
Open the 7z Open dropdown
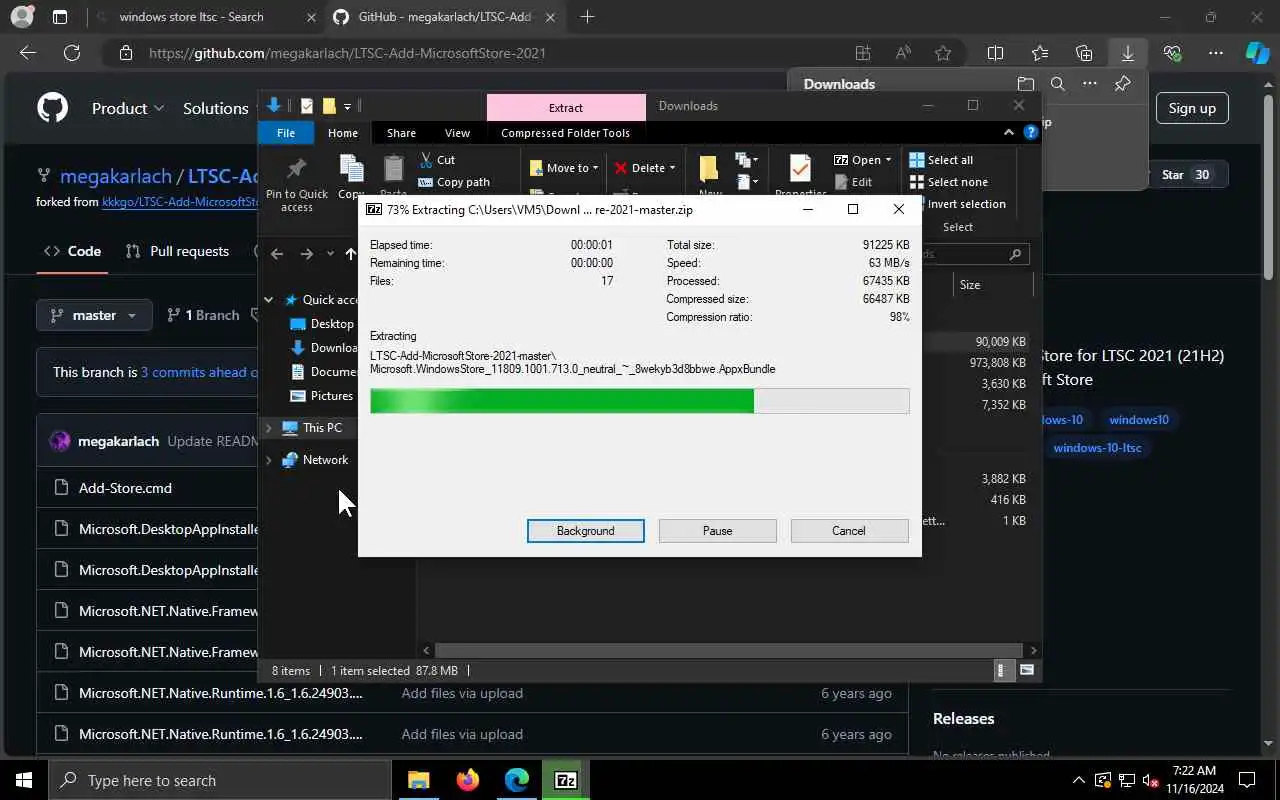[x=862, y=160]
